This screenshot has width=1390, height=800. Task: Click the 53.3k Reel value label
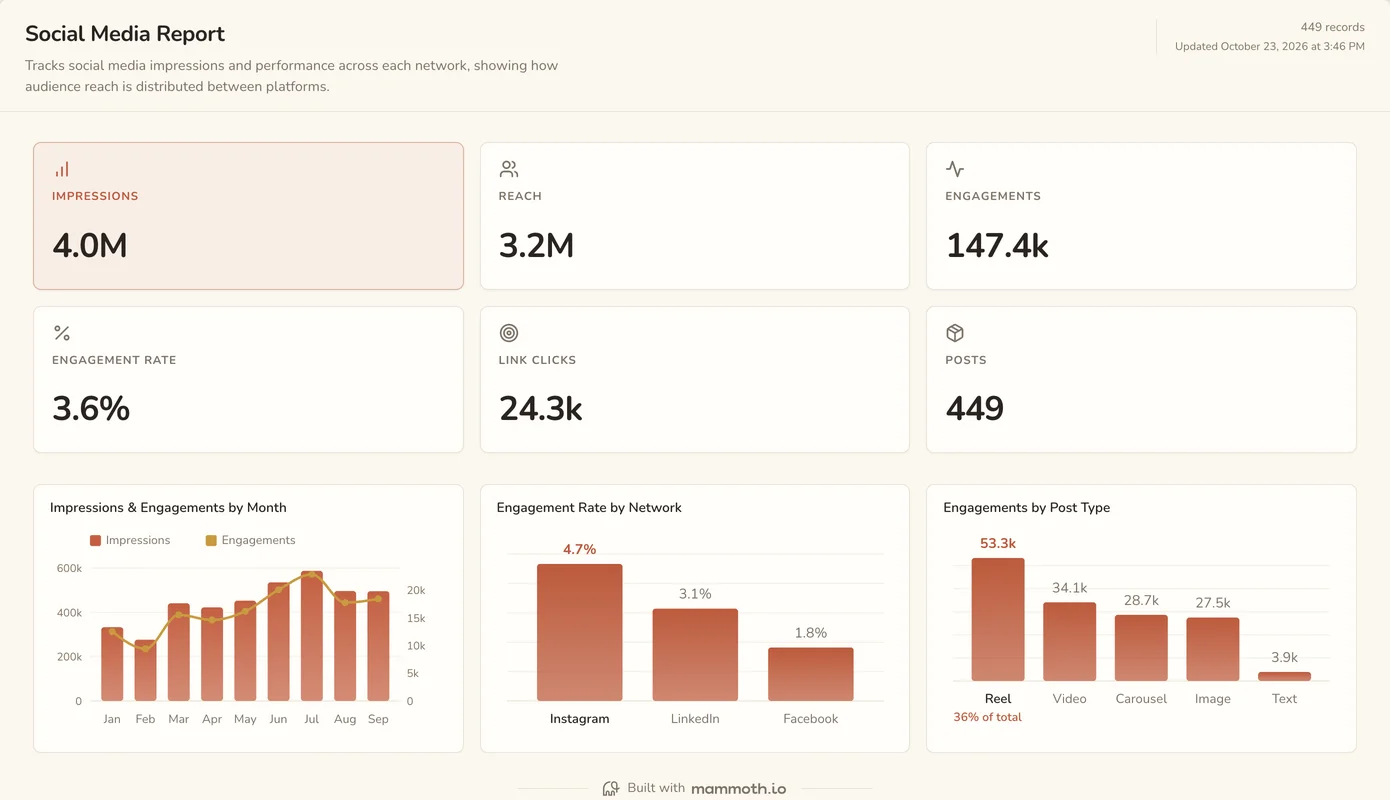(x=998, y=543)
